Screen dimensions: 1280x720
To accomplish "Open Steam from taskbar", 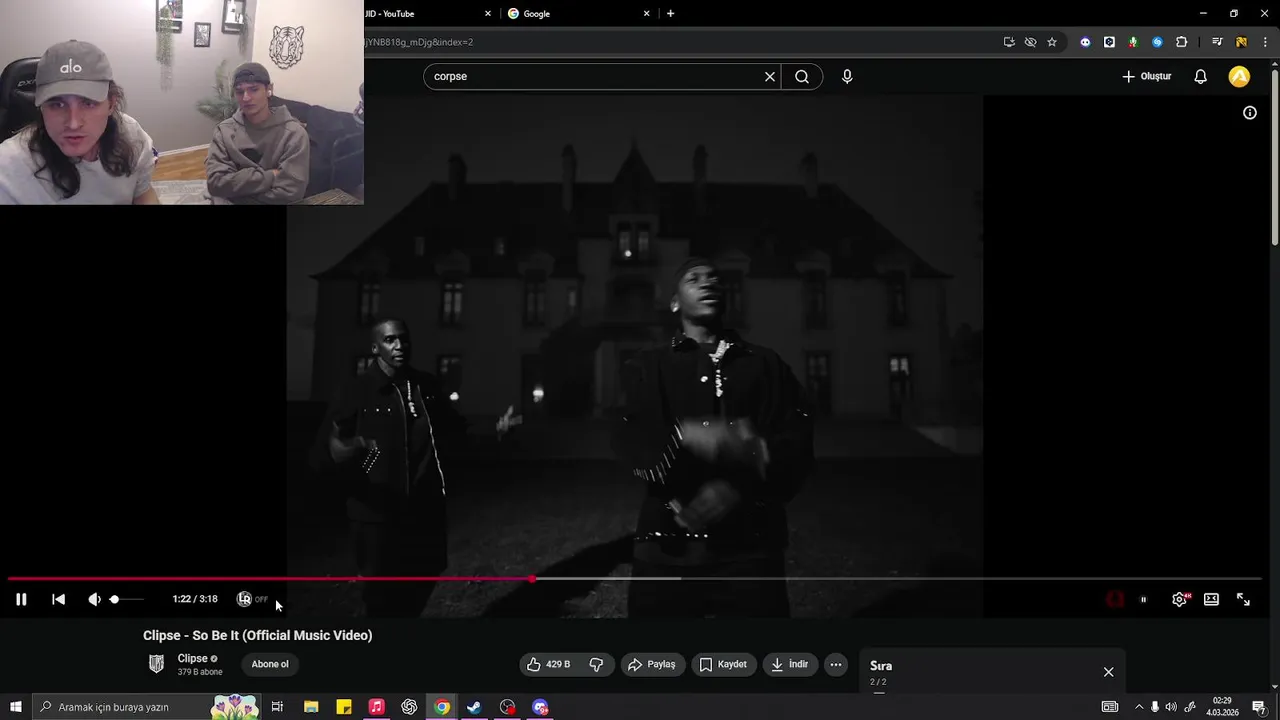I will 474,707.
